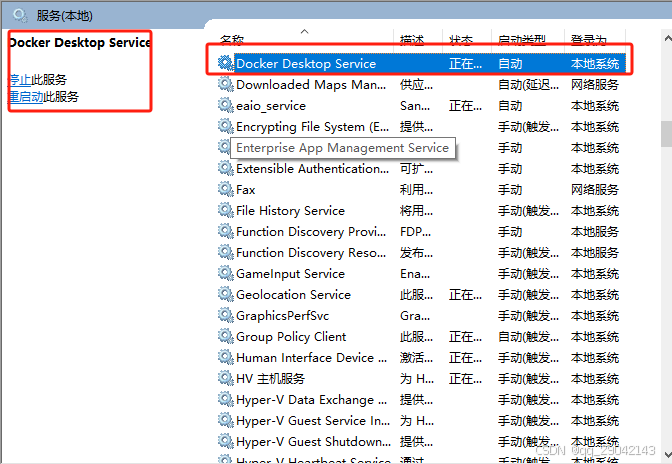Select Hyper-V Guest Service In... service
The image size is (672, 464).
(313, 420)
